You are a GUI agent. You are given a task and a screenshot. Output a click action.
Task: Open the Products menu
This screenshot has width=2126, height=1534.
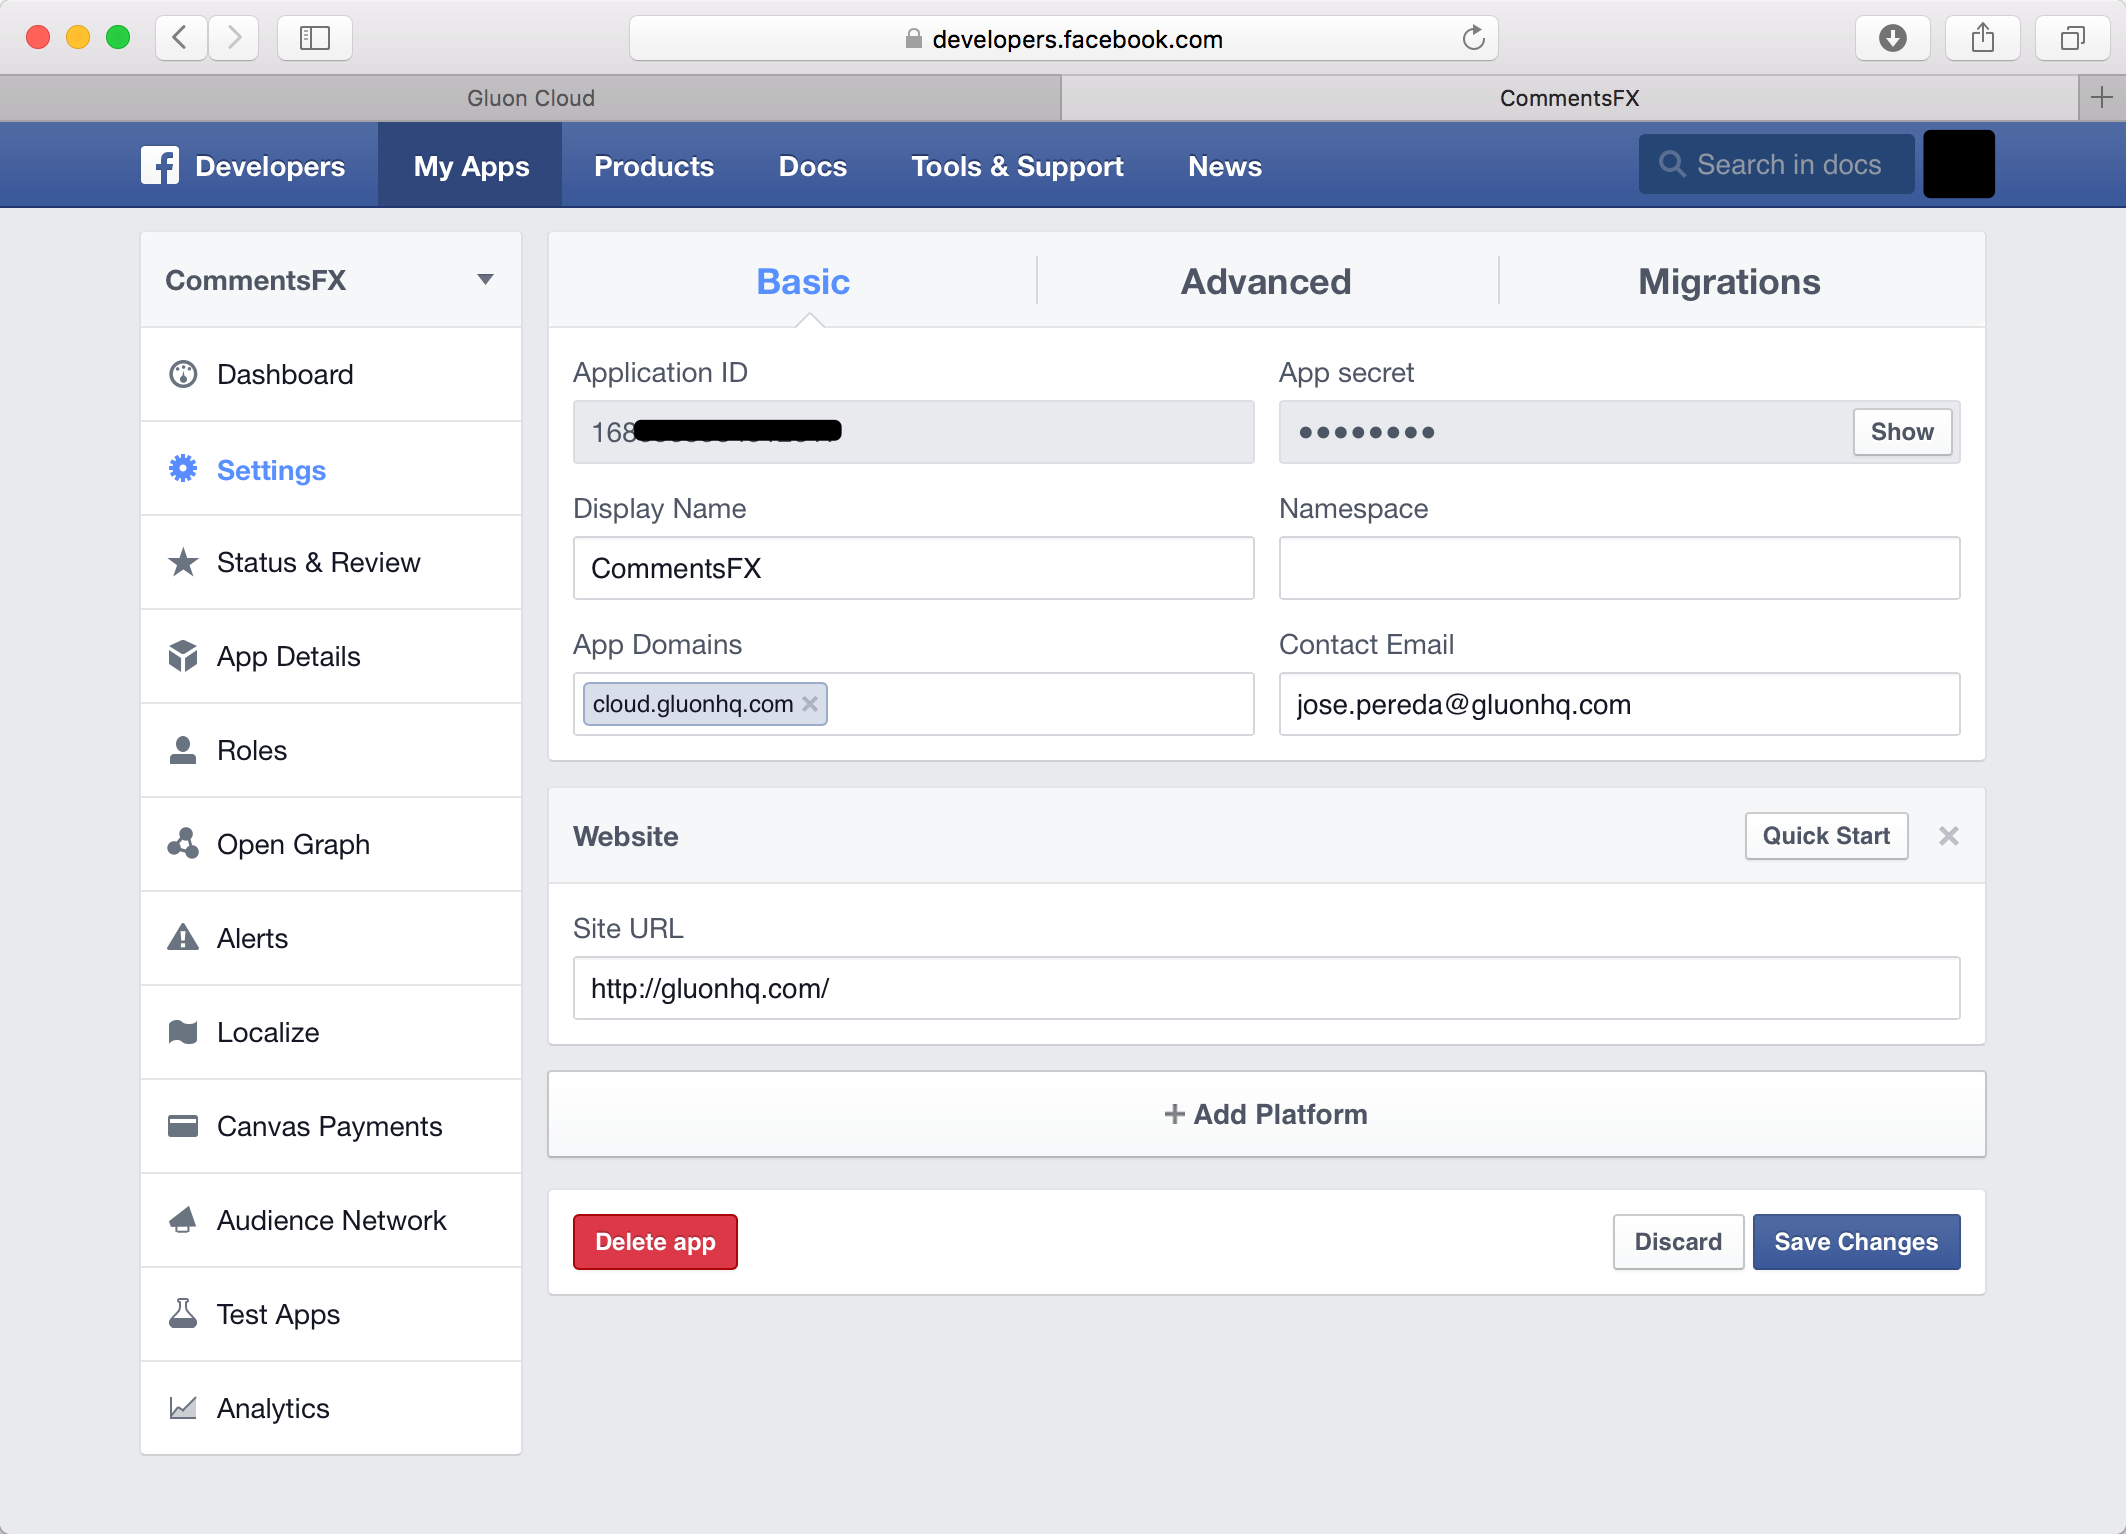coord(654,166)
